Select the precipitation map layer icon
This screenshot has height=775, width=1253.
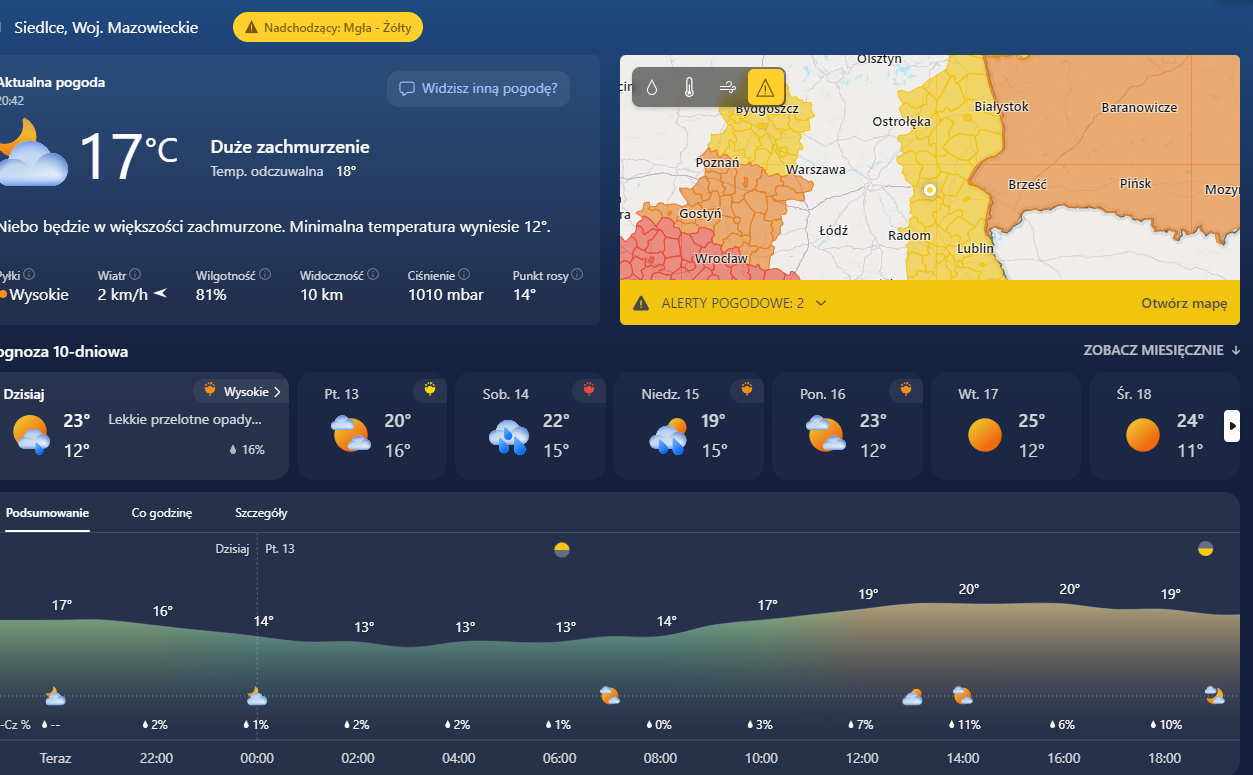652,87
